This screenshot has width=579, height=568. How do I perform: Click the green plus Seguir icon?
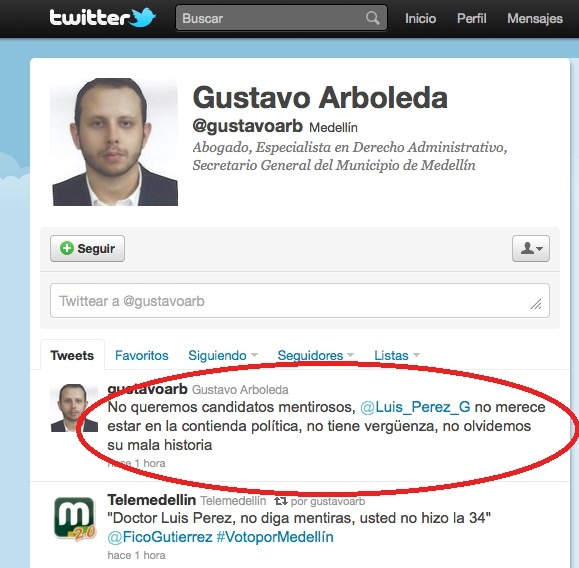(x=67, y=248)
